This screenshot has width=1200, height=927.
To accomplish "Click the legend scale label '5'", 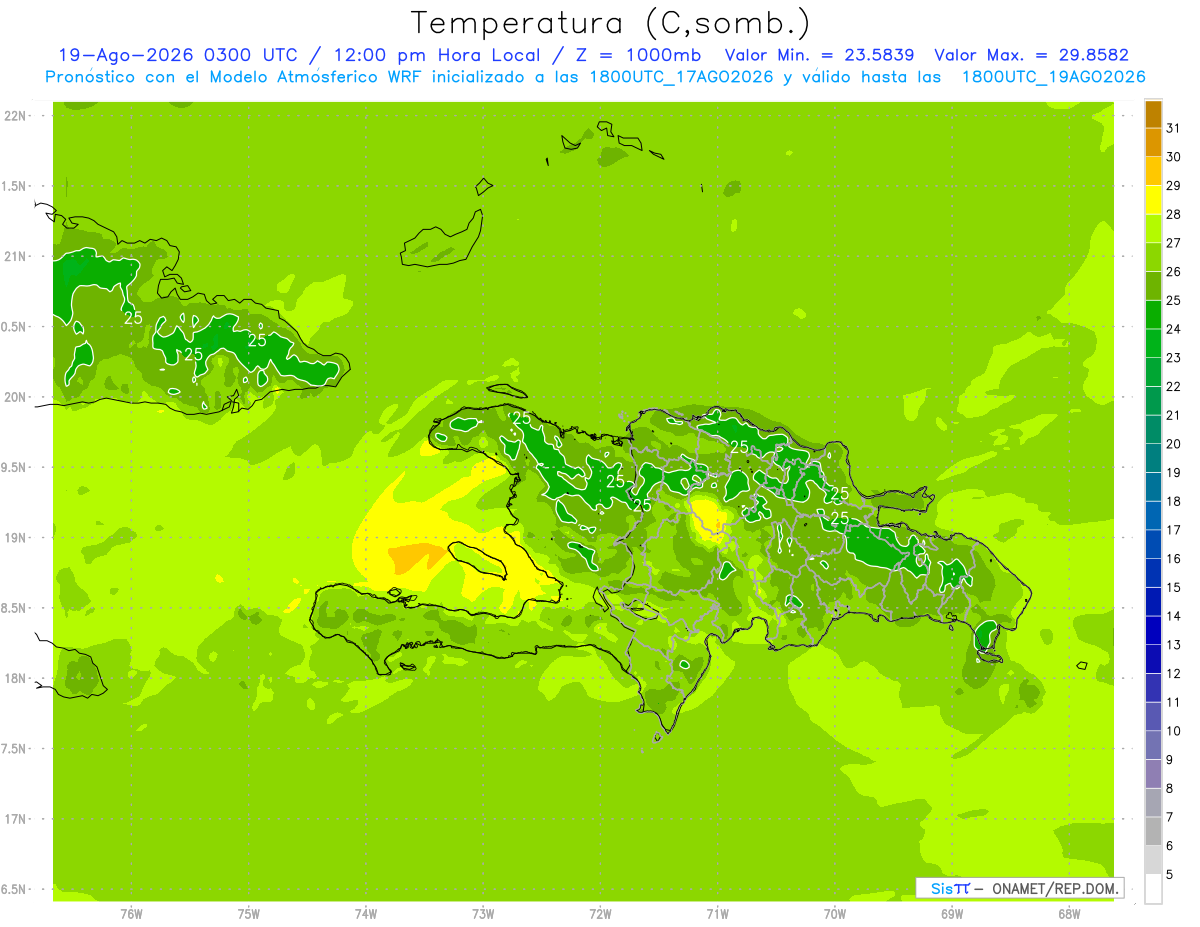I will point(1170,874).
